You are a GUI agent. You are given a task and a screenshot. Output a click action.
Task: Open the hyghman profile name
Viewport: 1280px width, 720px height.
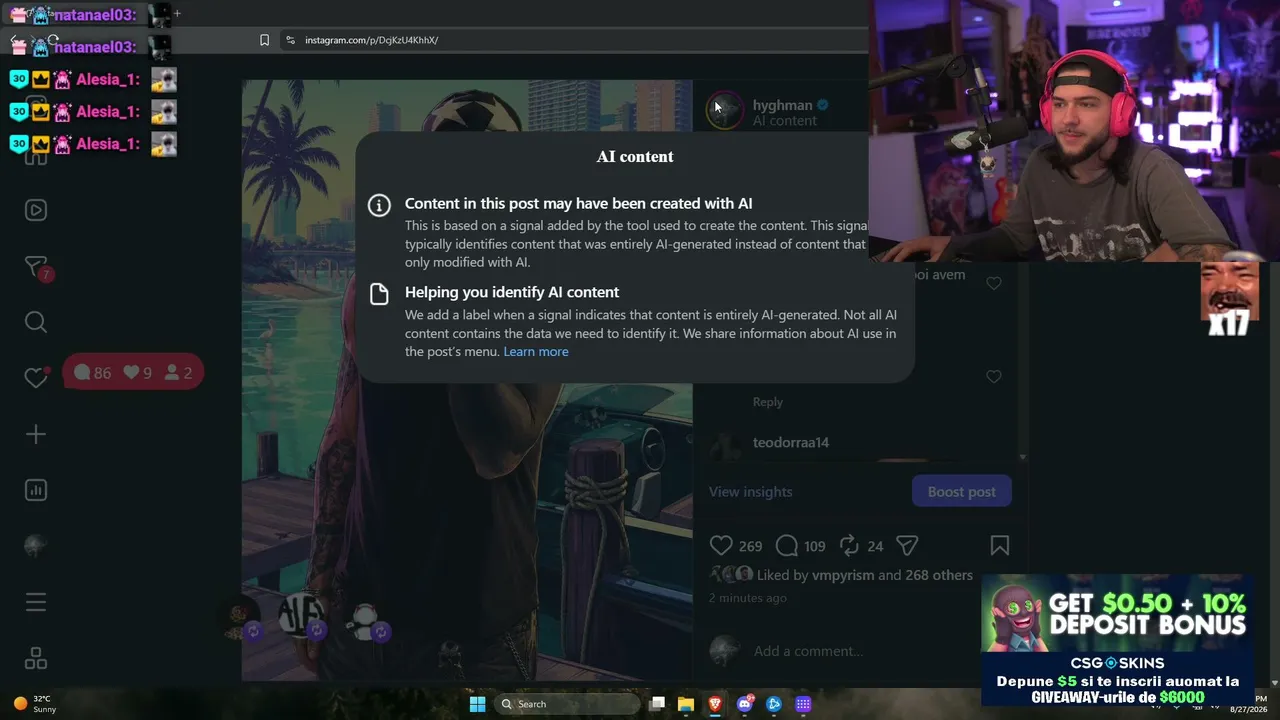coord(782,105)
